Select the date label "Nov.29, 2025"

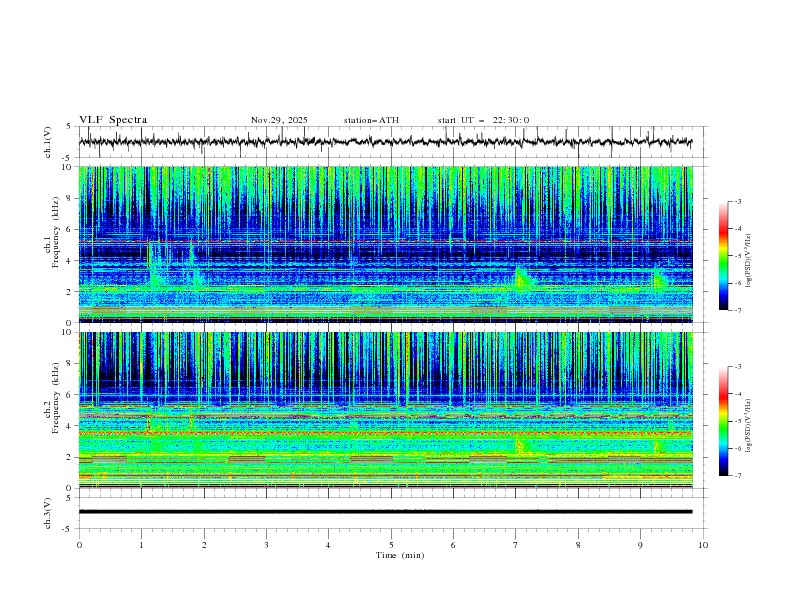tap(279, 120)
